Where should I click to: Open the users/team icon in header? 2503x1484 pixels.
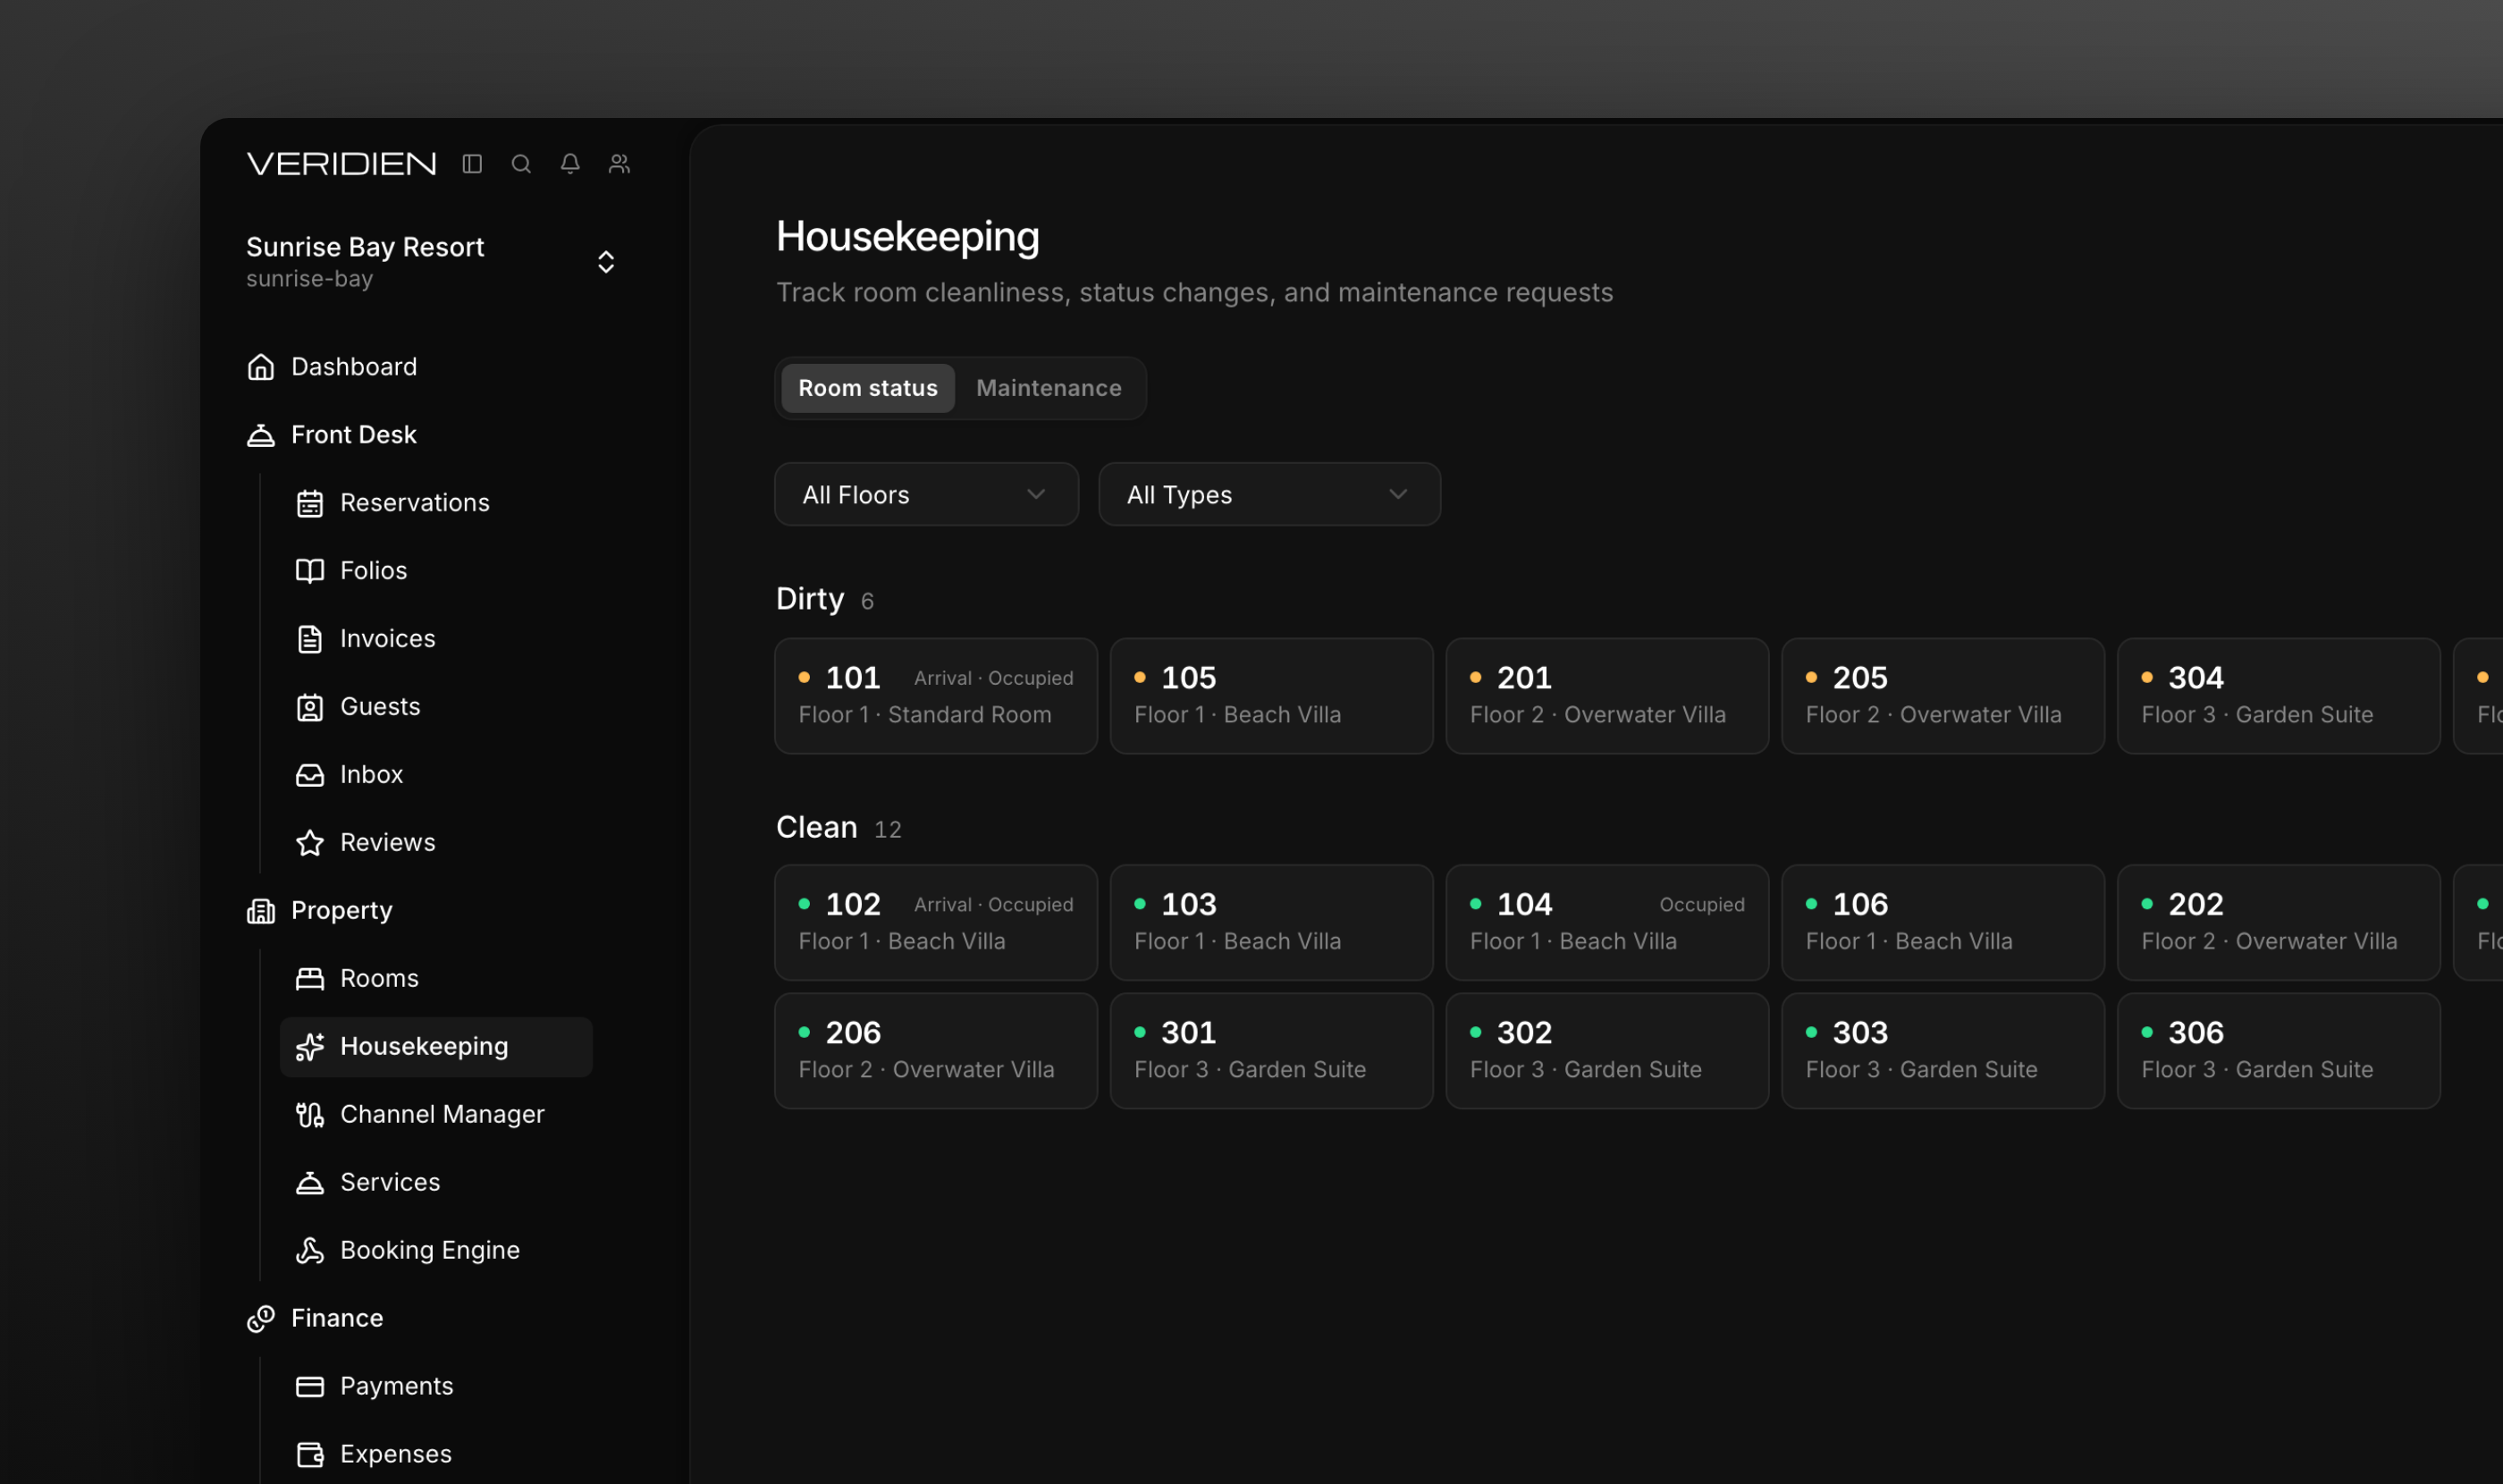point(619,163)
